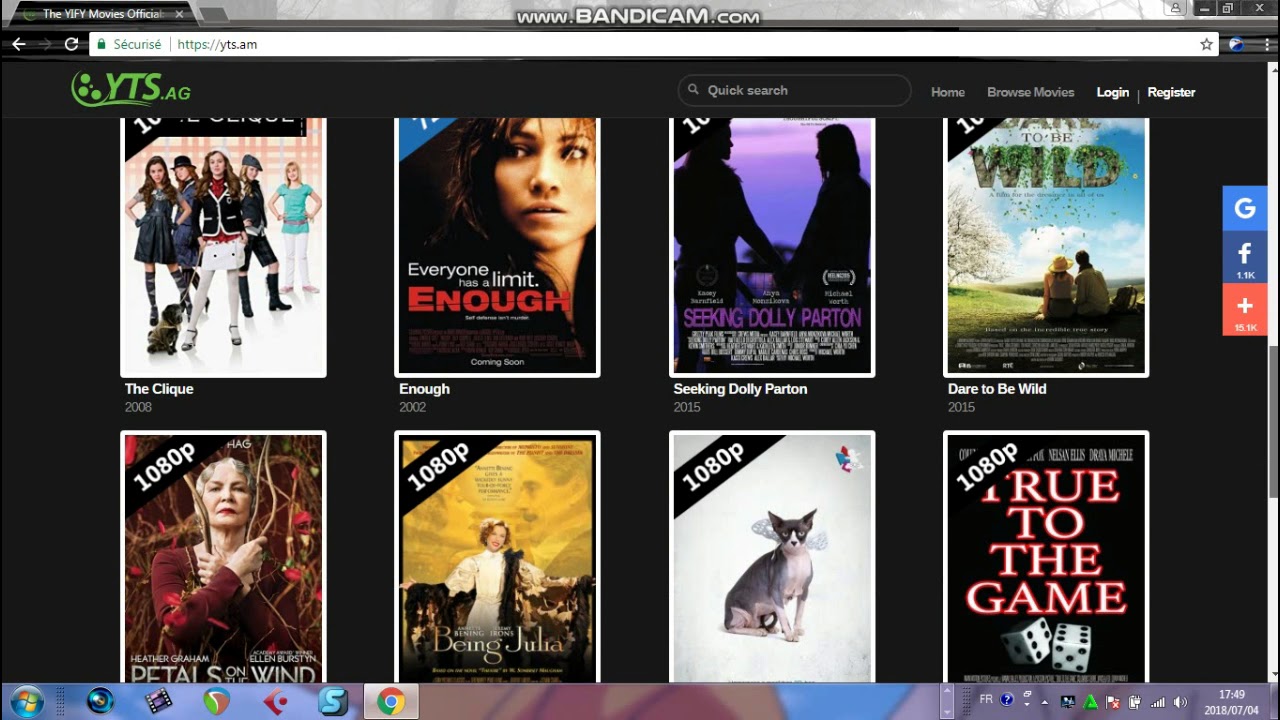Image resolution: width=1280 pixels, height=720 pixels.
Task: Open a new browser tab
Action: click(x=213, y=15)
